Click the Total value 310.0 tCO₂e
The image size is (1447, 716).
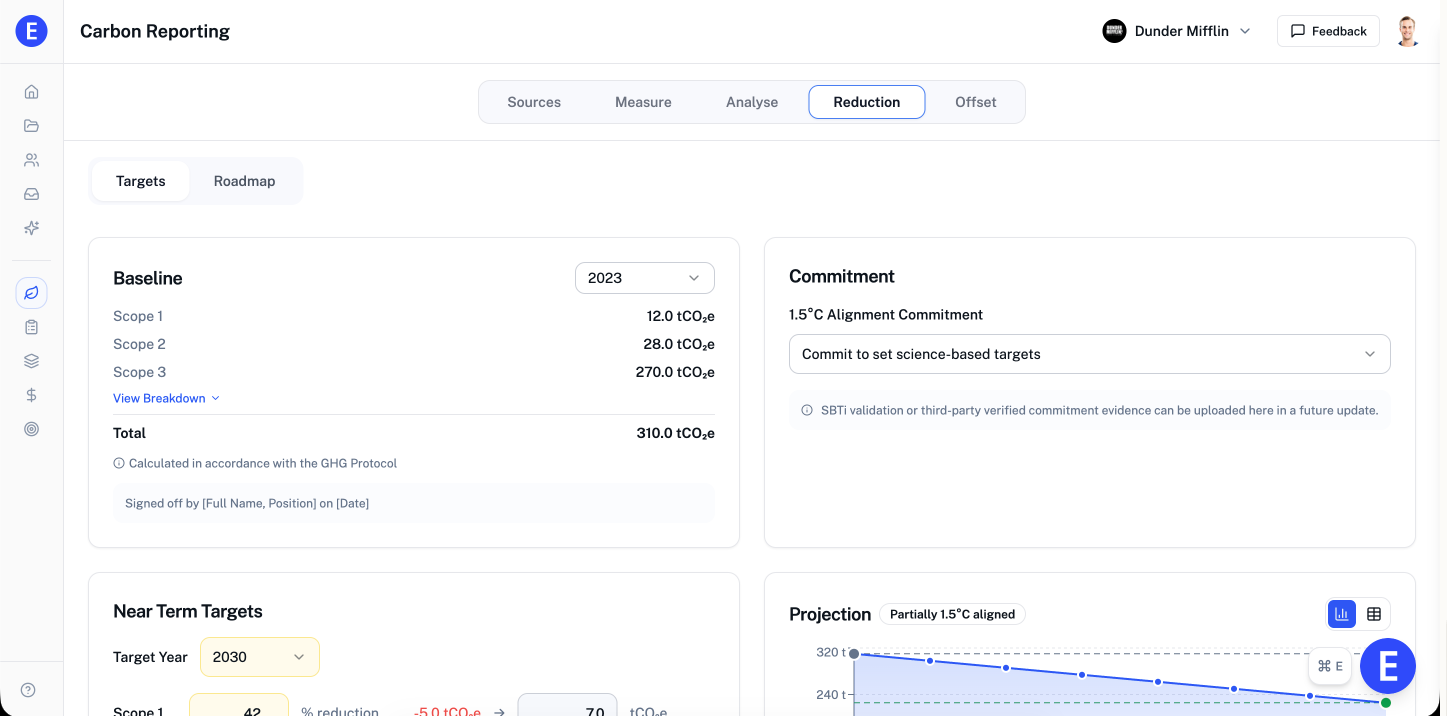[x=675, y=433]
